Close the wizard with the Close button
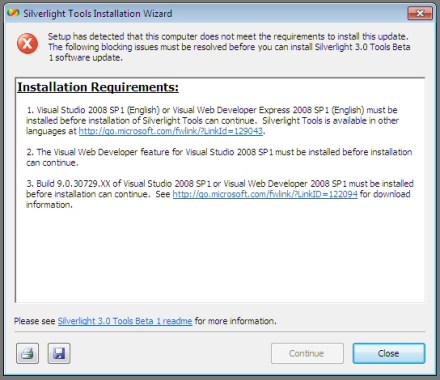The height and width of the screenshot is (380, 440). pos(389,353)
